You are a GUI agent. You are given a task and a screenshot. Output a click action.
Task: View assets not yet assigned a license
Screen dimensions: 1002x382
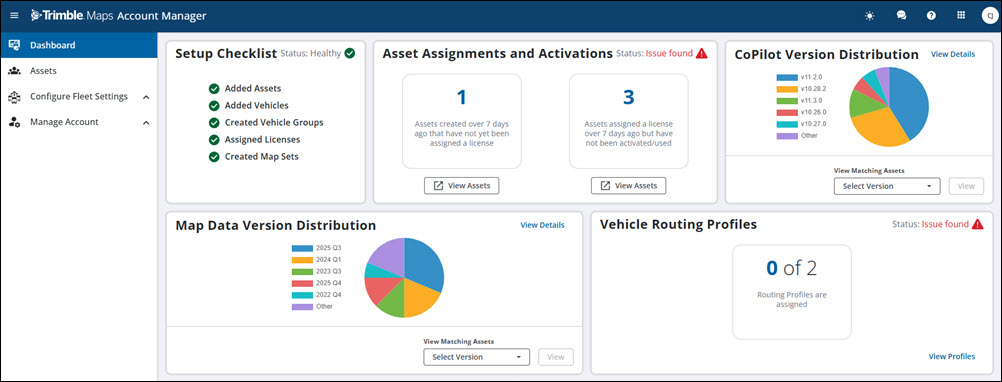pos(461,185)
